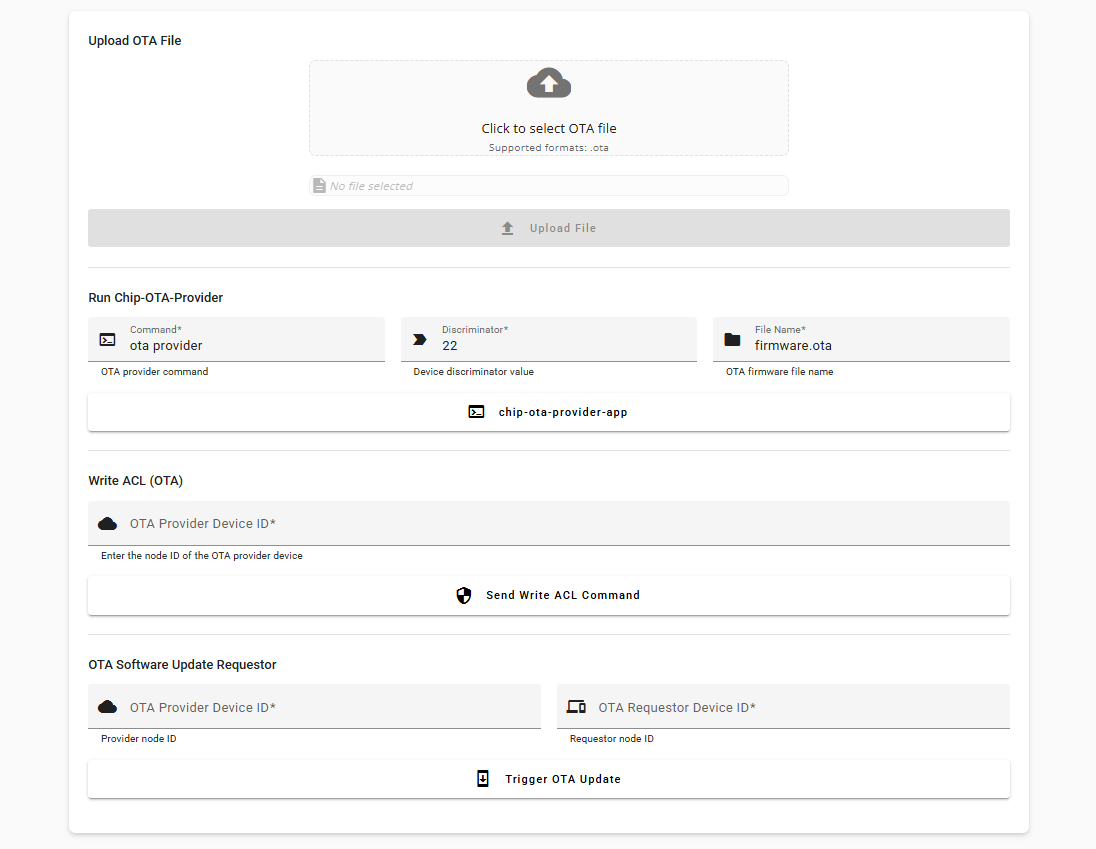Focus OTA Provider Device ID under Write ACL
The height and width of the screenshot is (849, 1096).
click(x=560, y=523)
